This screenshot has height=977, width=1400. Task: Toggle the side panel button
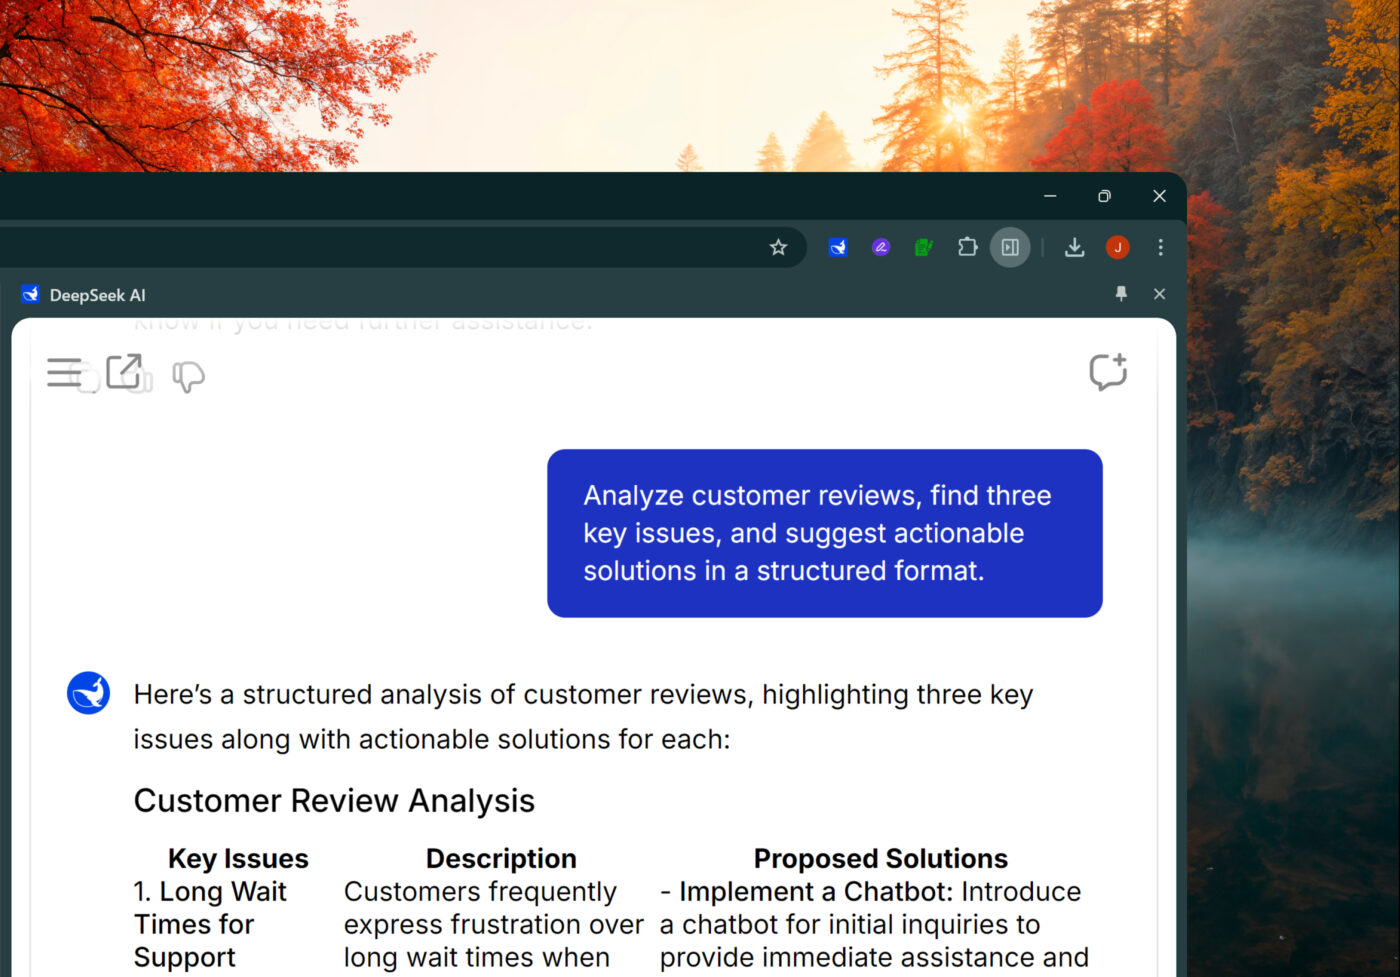pos(1010,247)
